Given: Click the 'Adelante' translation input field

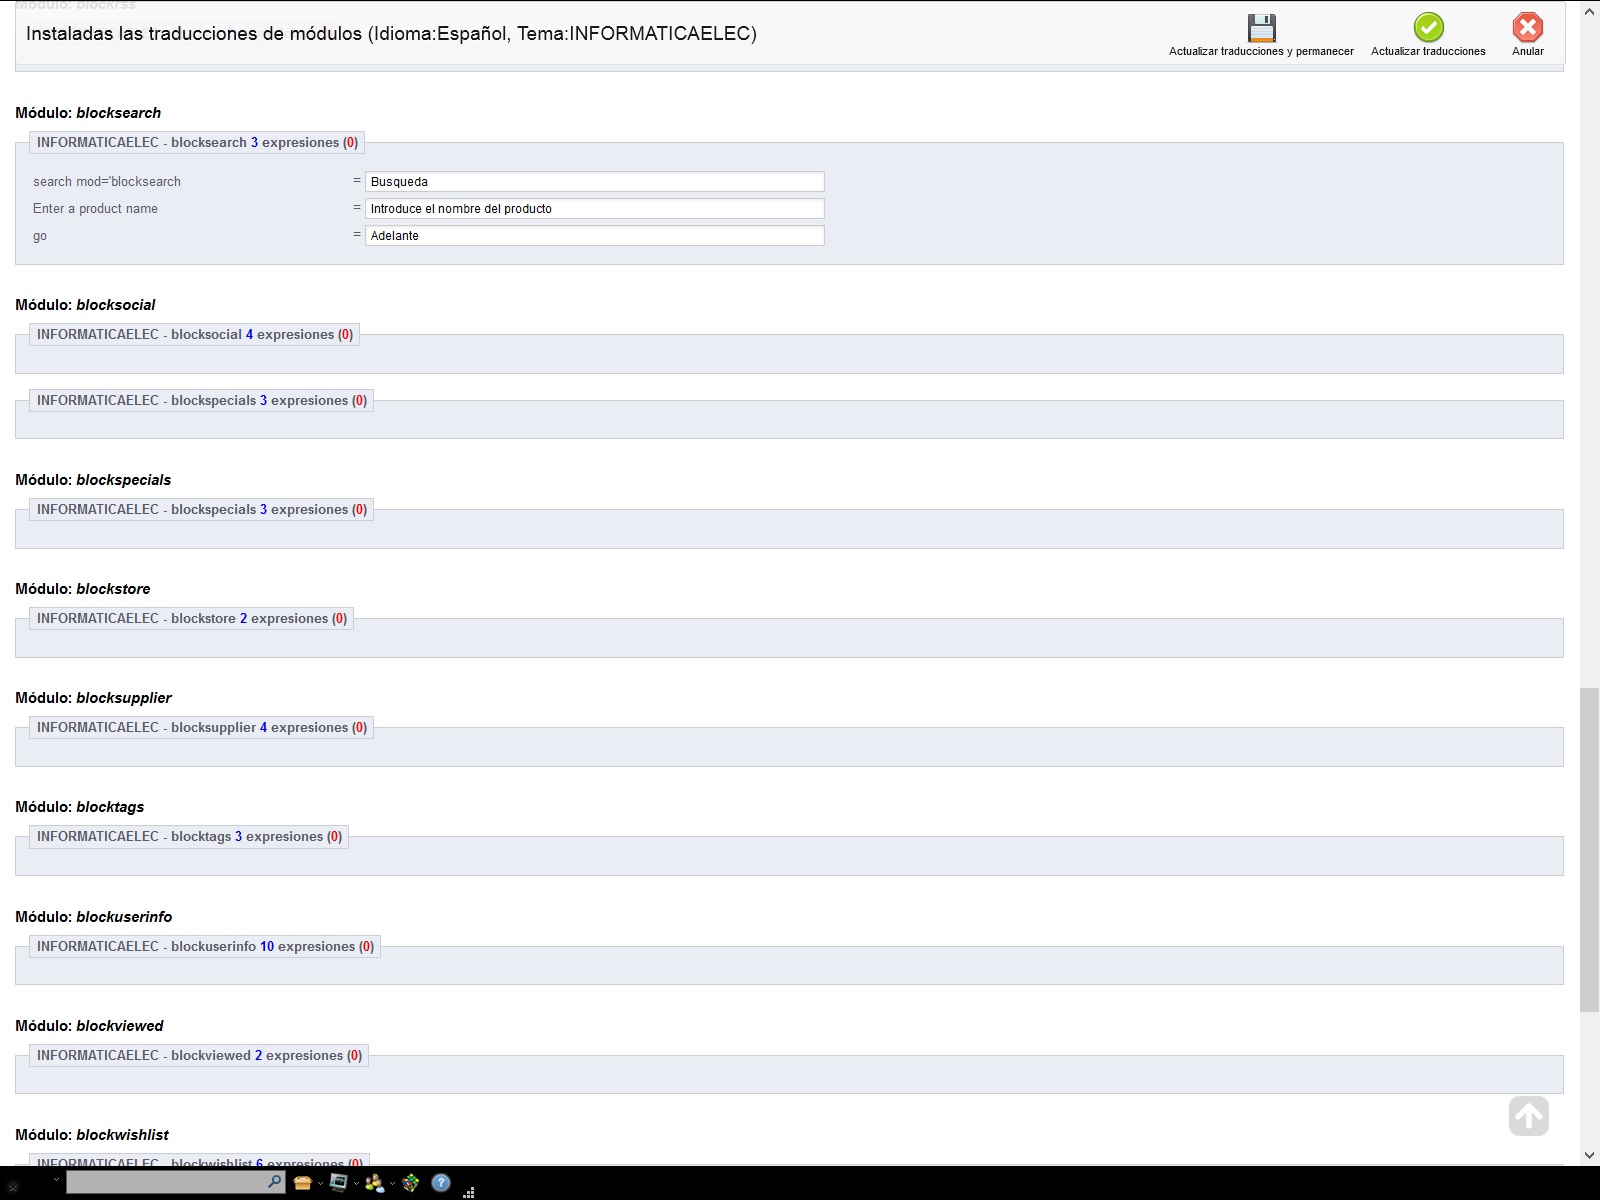Looking at the screenshot, I should point(595,236).
